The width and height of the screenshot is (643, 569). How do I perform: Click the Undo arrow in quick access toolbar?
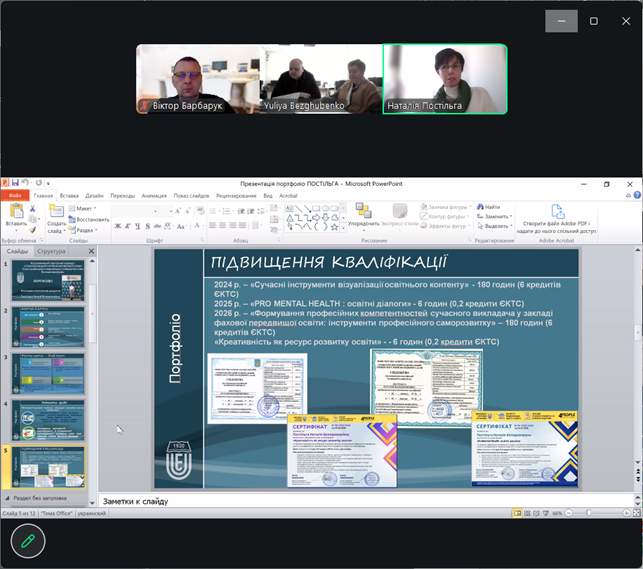tap(25, 183)
